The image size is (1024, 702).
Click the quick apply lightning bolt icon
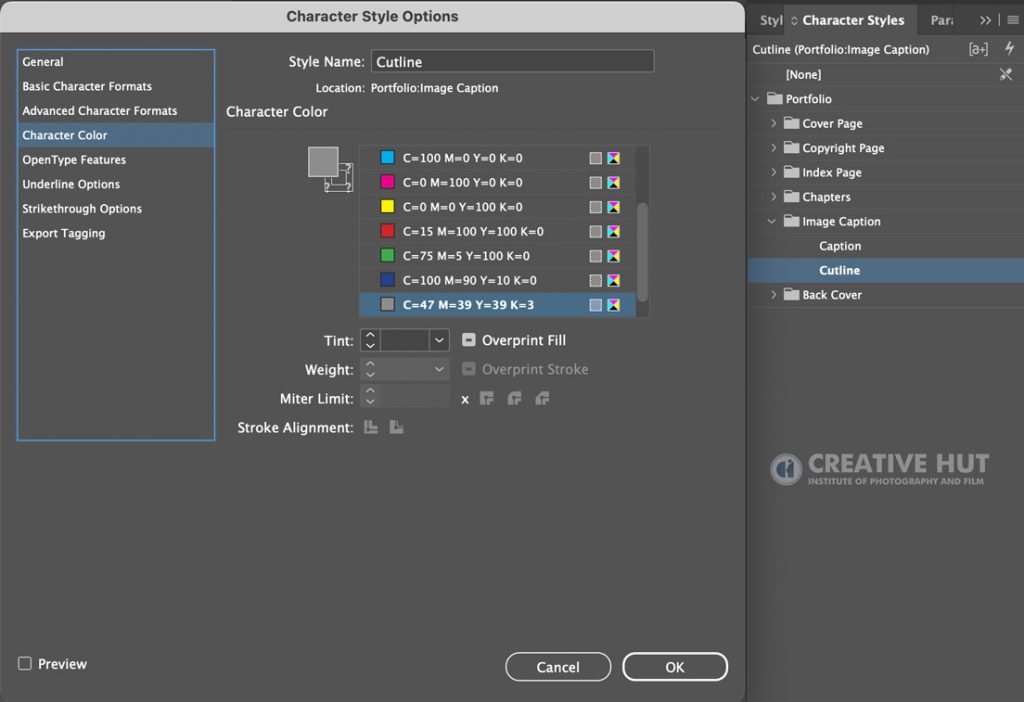point(1009,48)
